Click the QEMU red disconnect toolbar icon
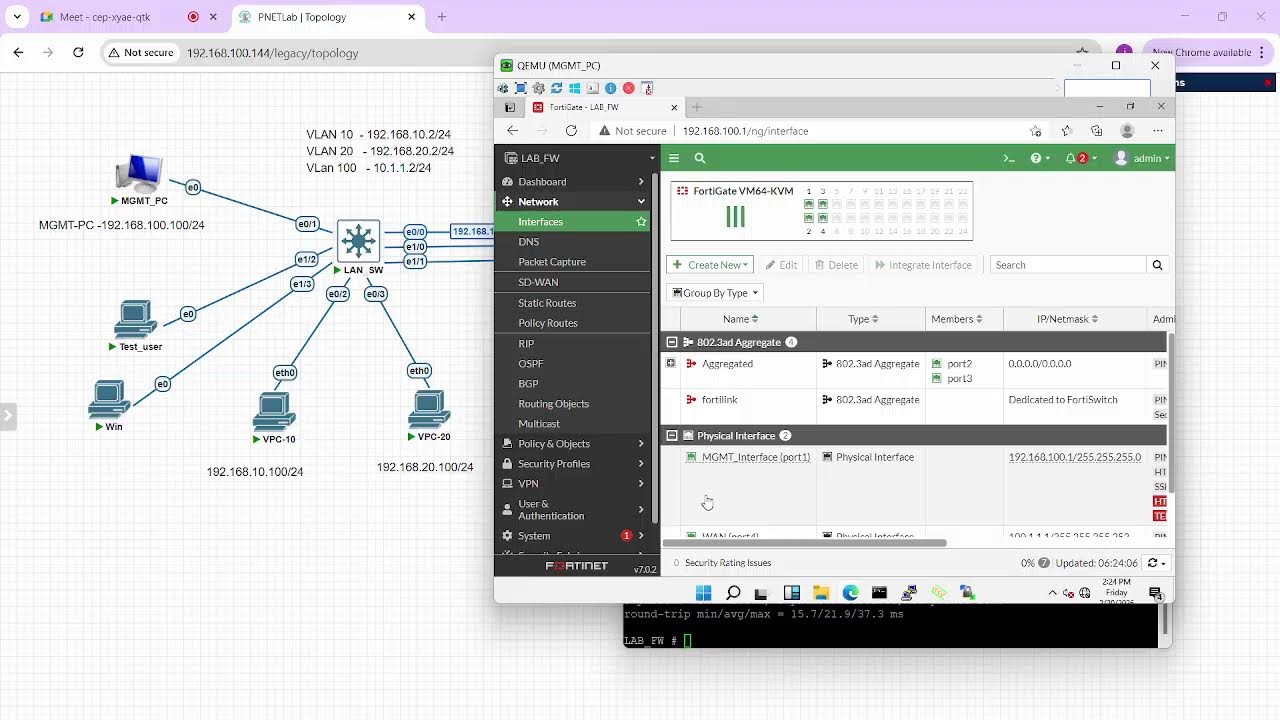This screenshot has height=720, width=1280. pos(628,88)
